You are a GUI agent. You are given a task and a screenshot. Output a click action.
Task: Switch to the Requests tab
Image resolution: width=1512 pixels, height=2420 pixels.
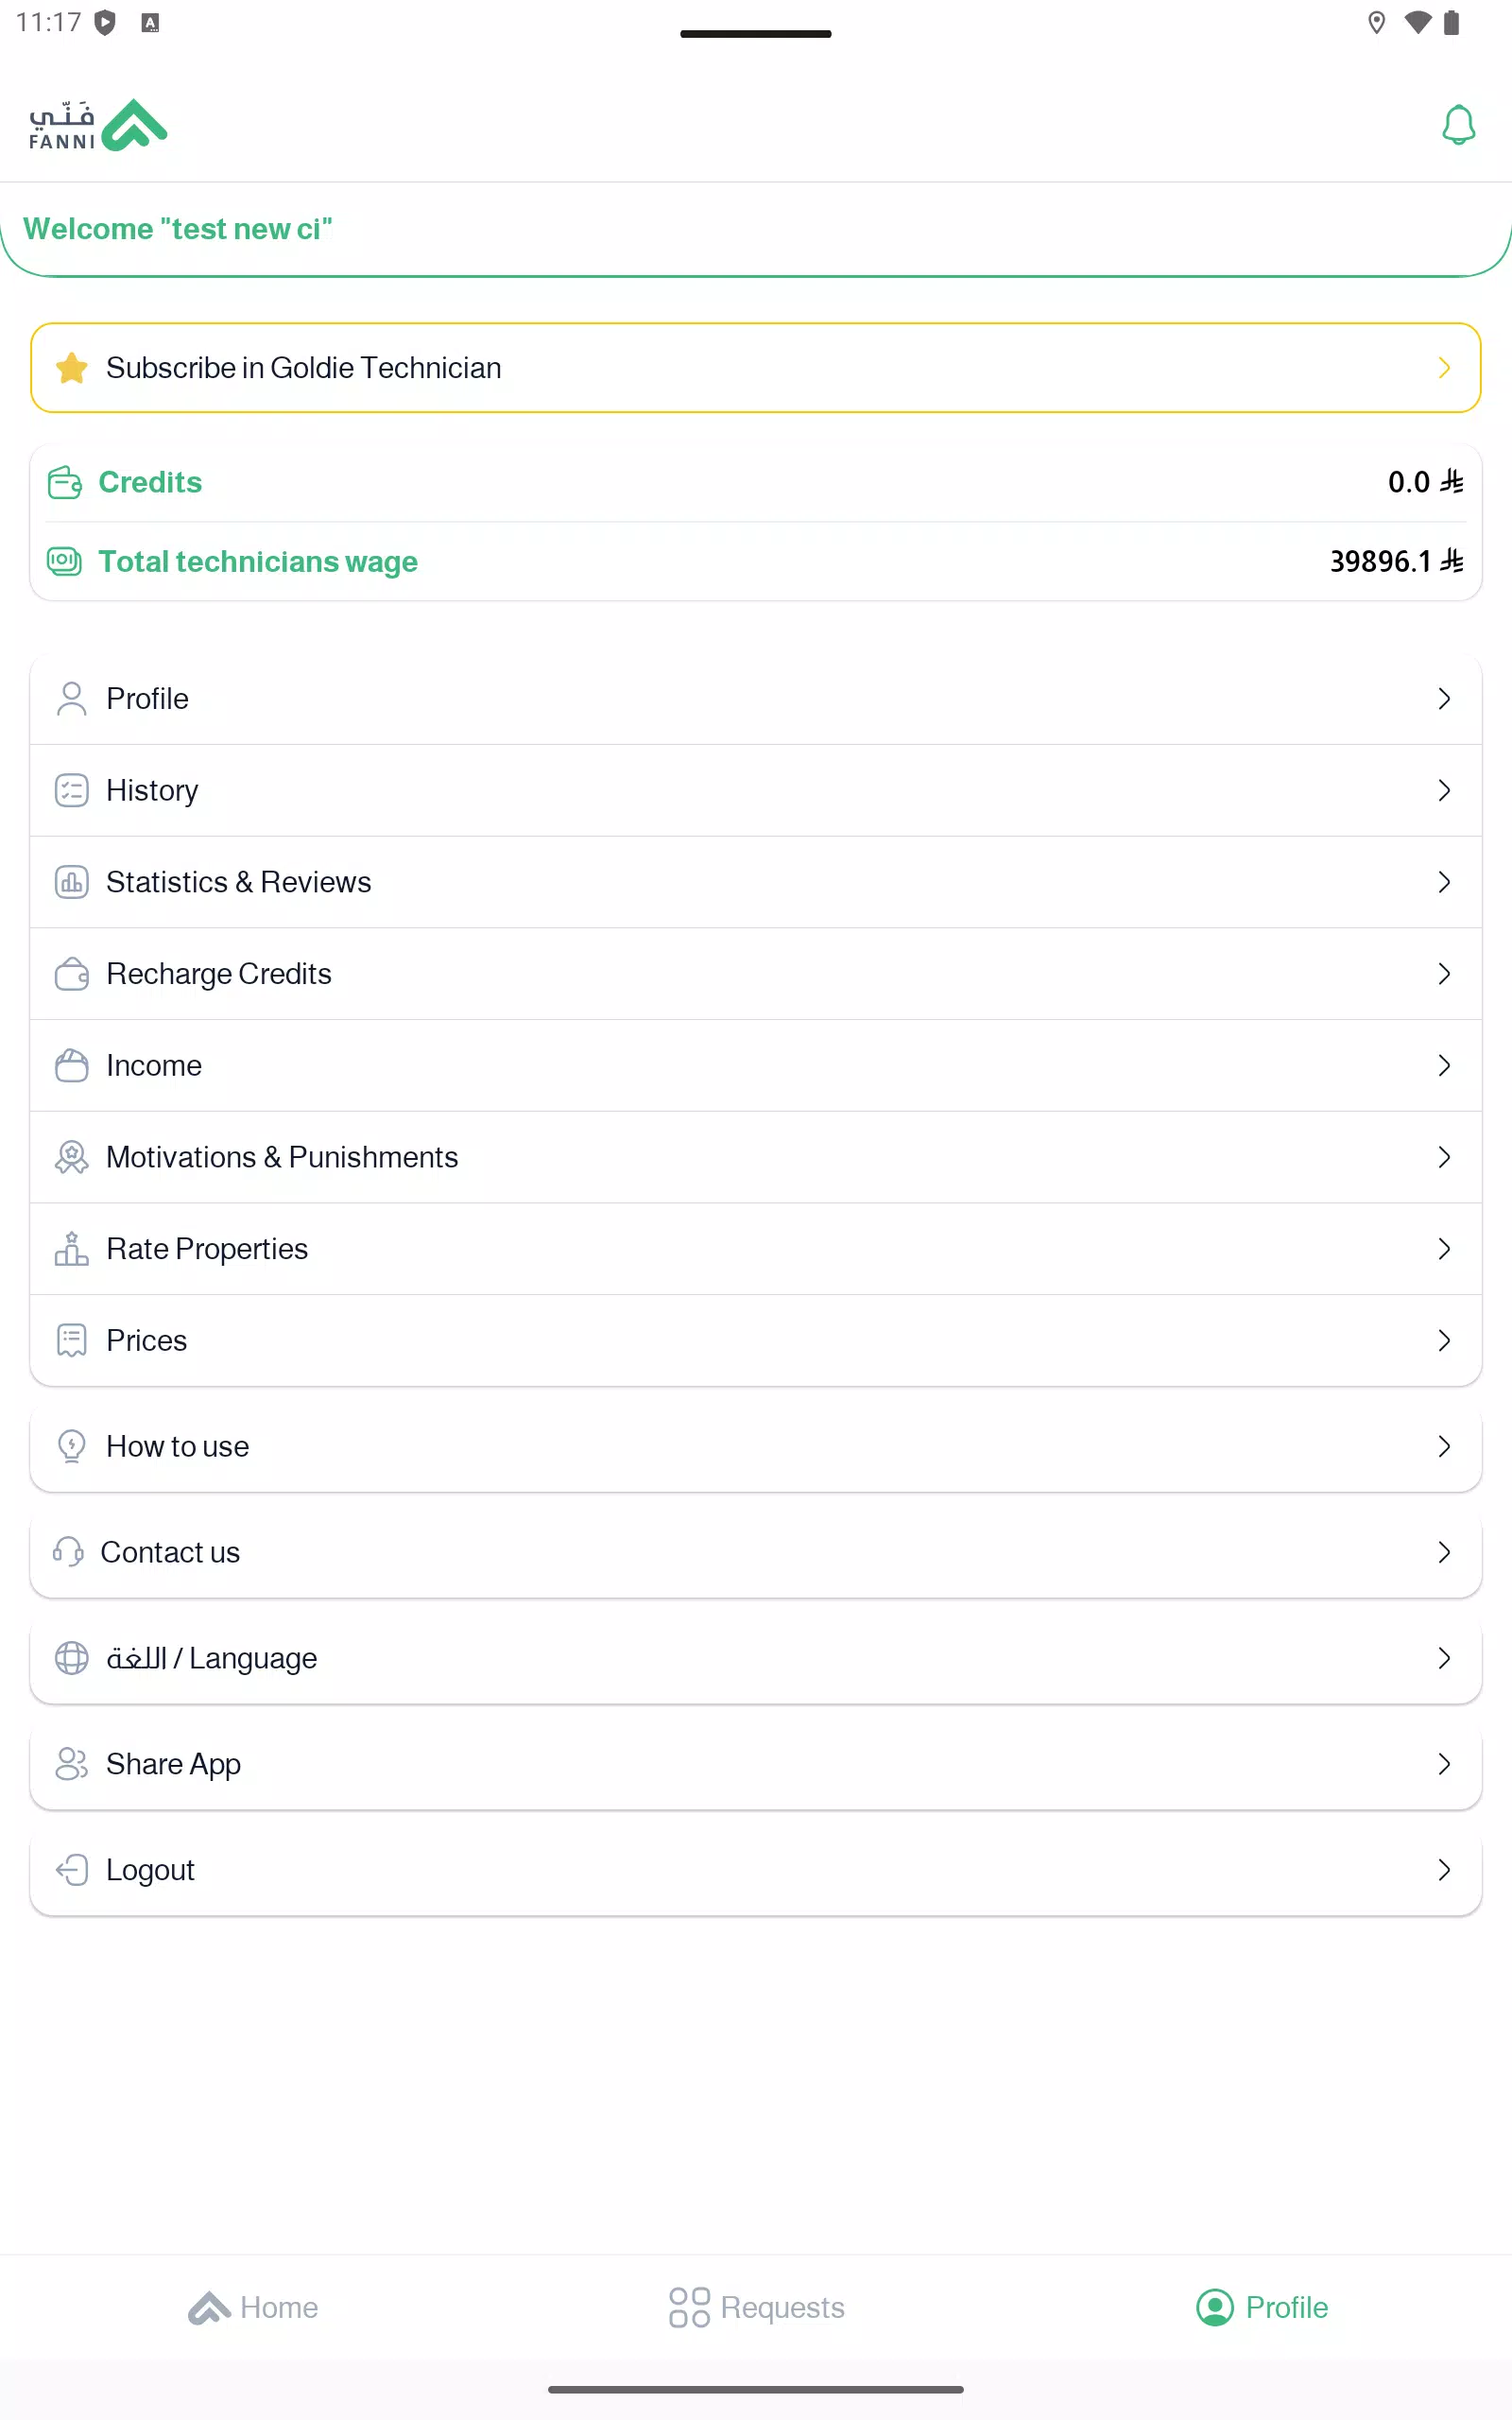756,2307
